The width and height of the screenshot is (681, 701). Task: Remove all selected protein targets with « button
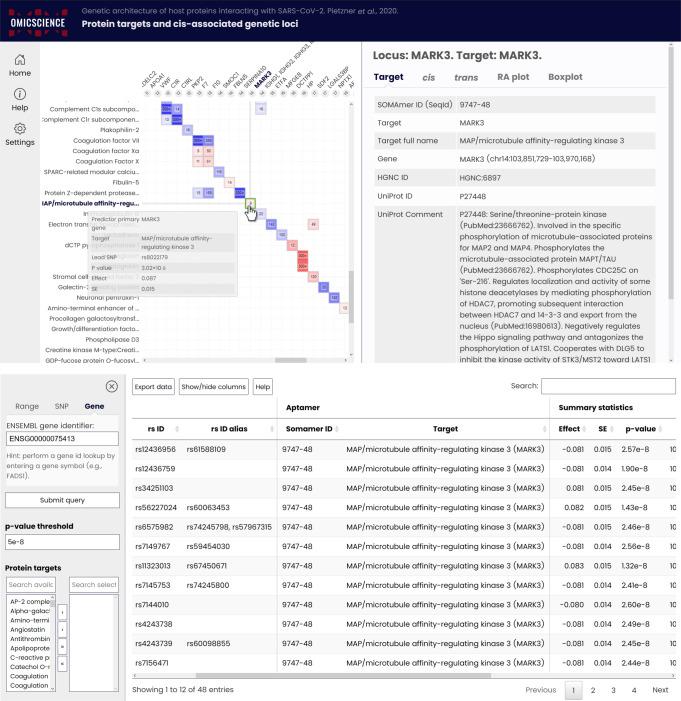click(x=62, y=664)
